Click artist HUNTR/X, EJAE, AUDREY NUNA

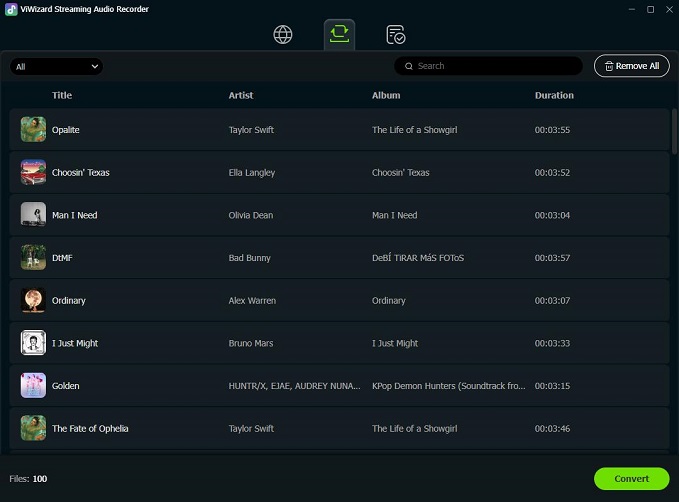coord(294,386)
